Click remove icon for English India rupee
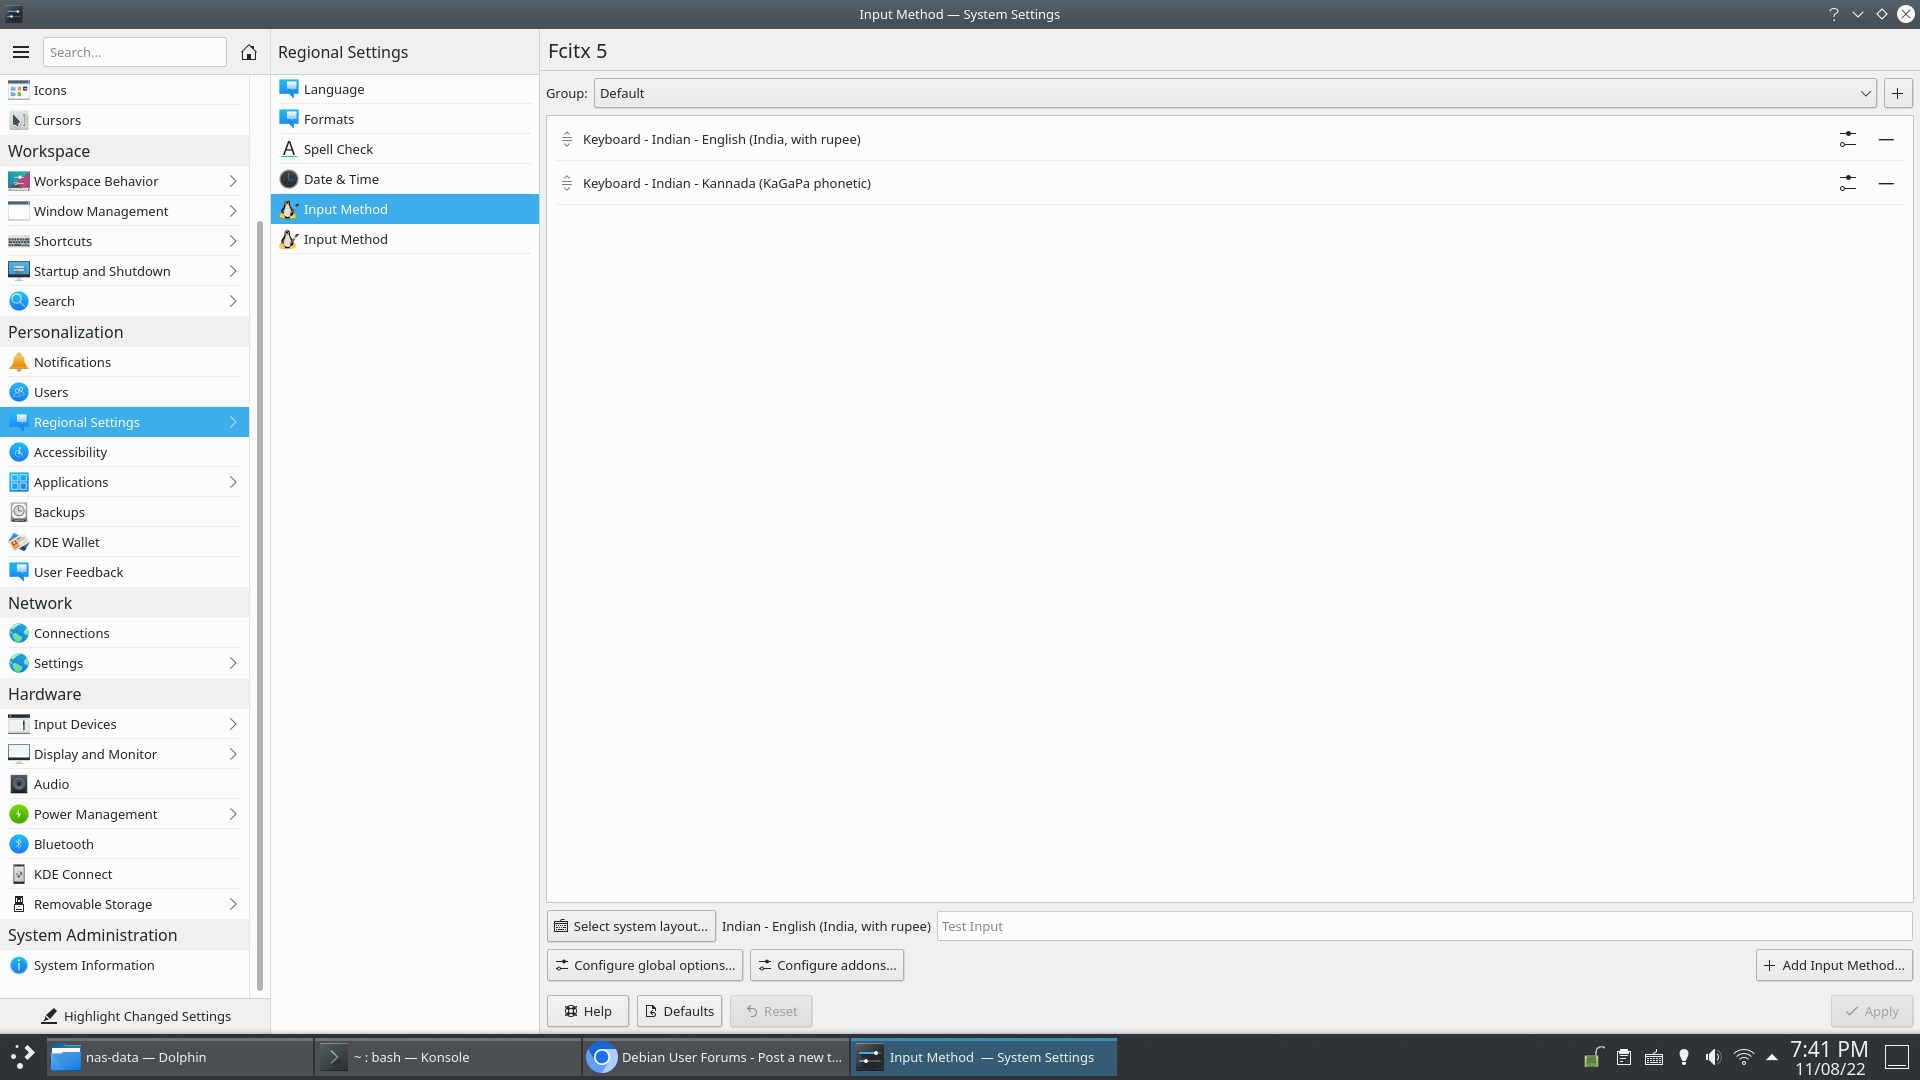The image size is (1920, 1080). pos(1886,138)
